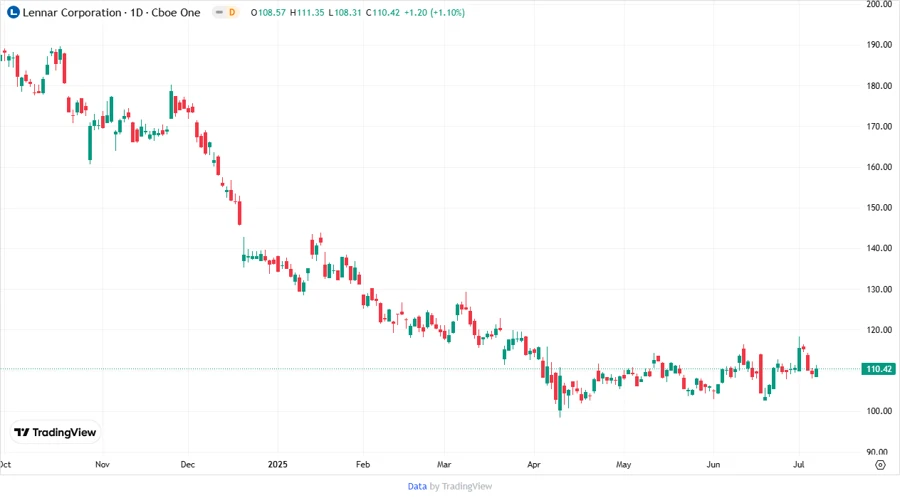Click the 130.00 price axis label
This screenshot has height=498, width=900.
pos(879,289)
